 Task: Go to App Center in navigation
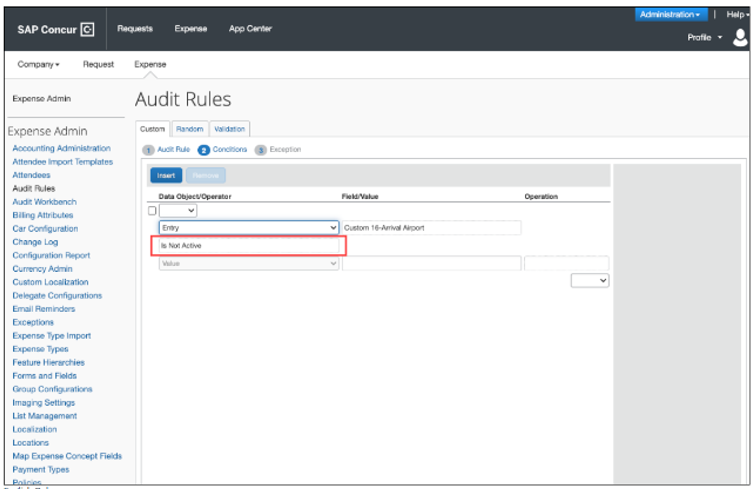coord(250,29)
